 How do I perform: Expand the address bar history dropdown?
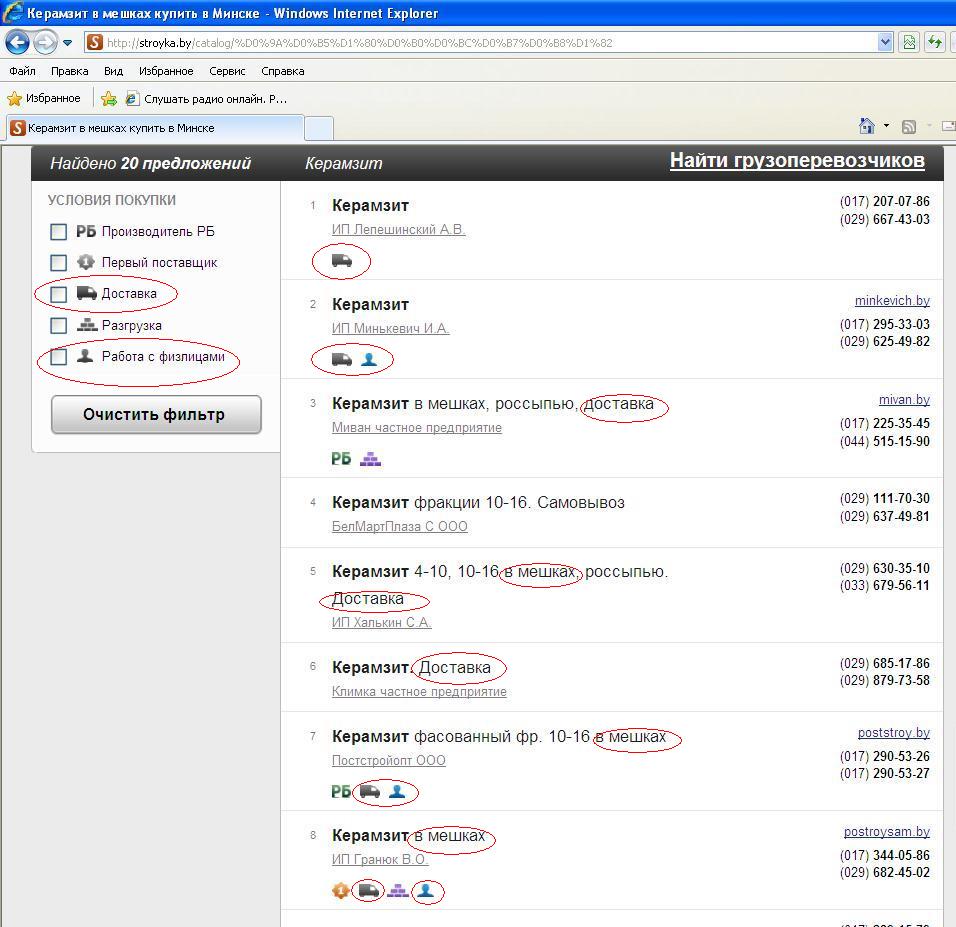[884, 42]
